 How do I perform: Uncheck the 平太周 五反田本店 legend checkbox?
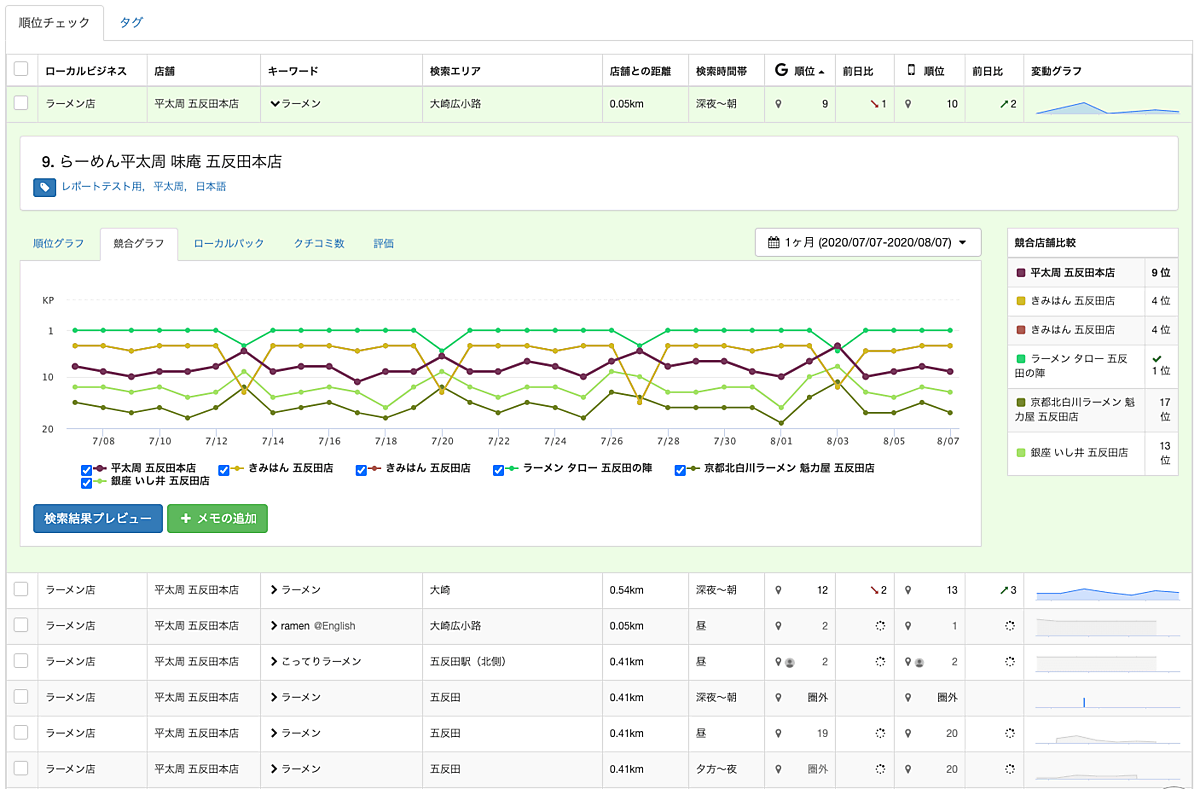coord(86,469)
